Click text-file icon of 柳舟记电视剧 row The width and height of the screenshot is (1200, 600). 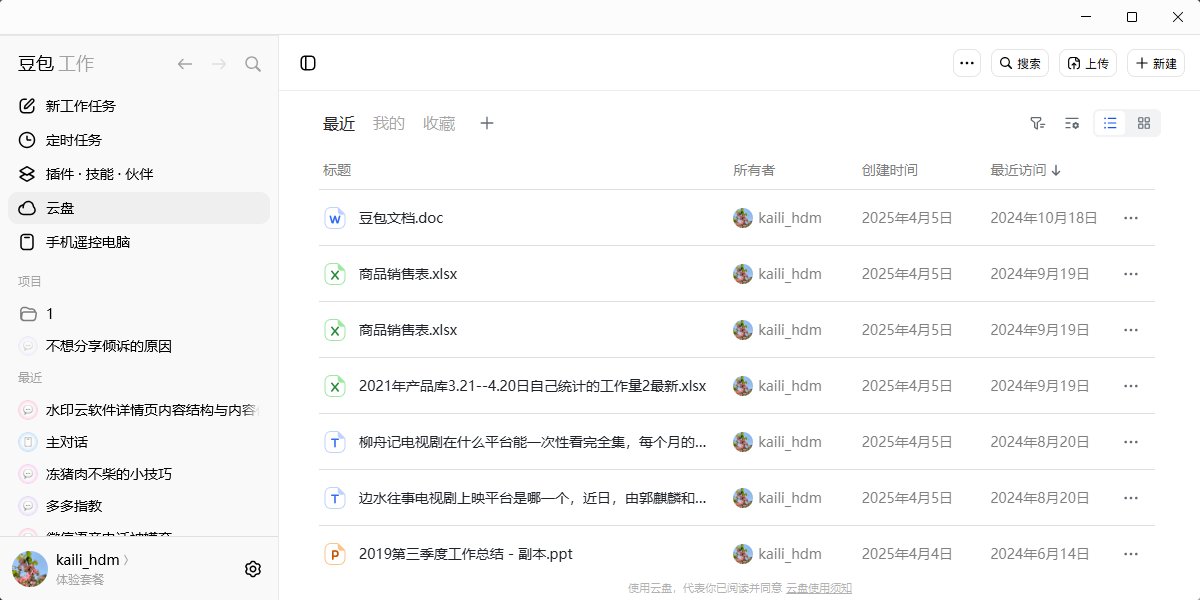point(335,442)
